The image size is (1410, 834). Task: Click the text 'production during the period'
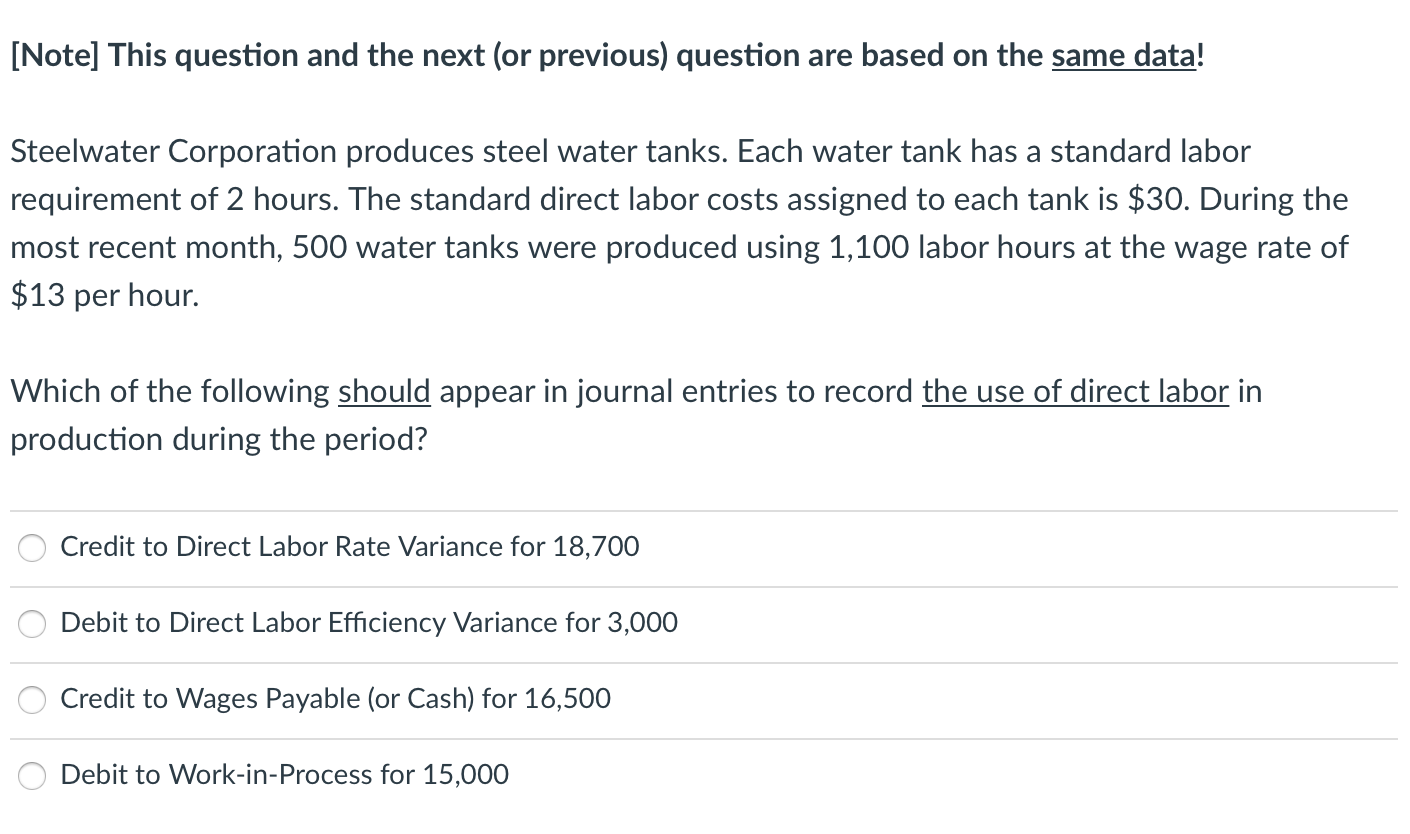click(x=218, y=439)
